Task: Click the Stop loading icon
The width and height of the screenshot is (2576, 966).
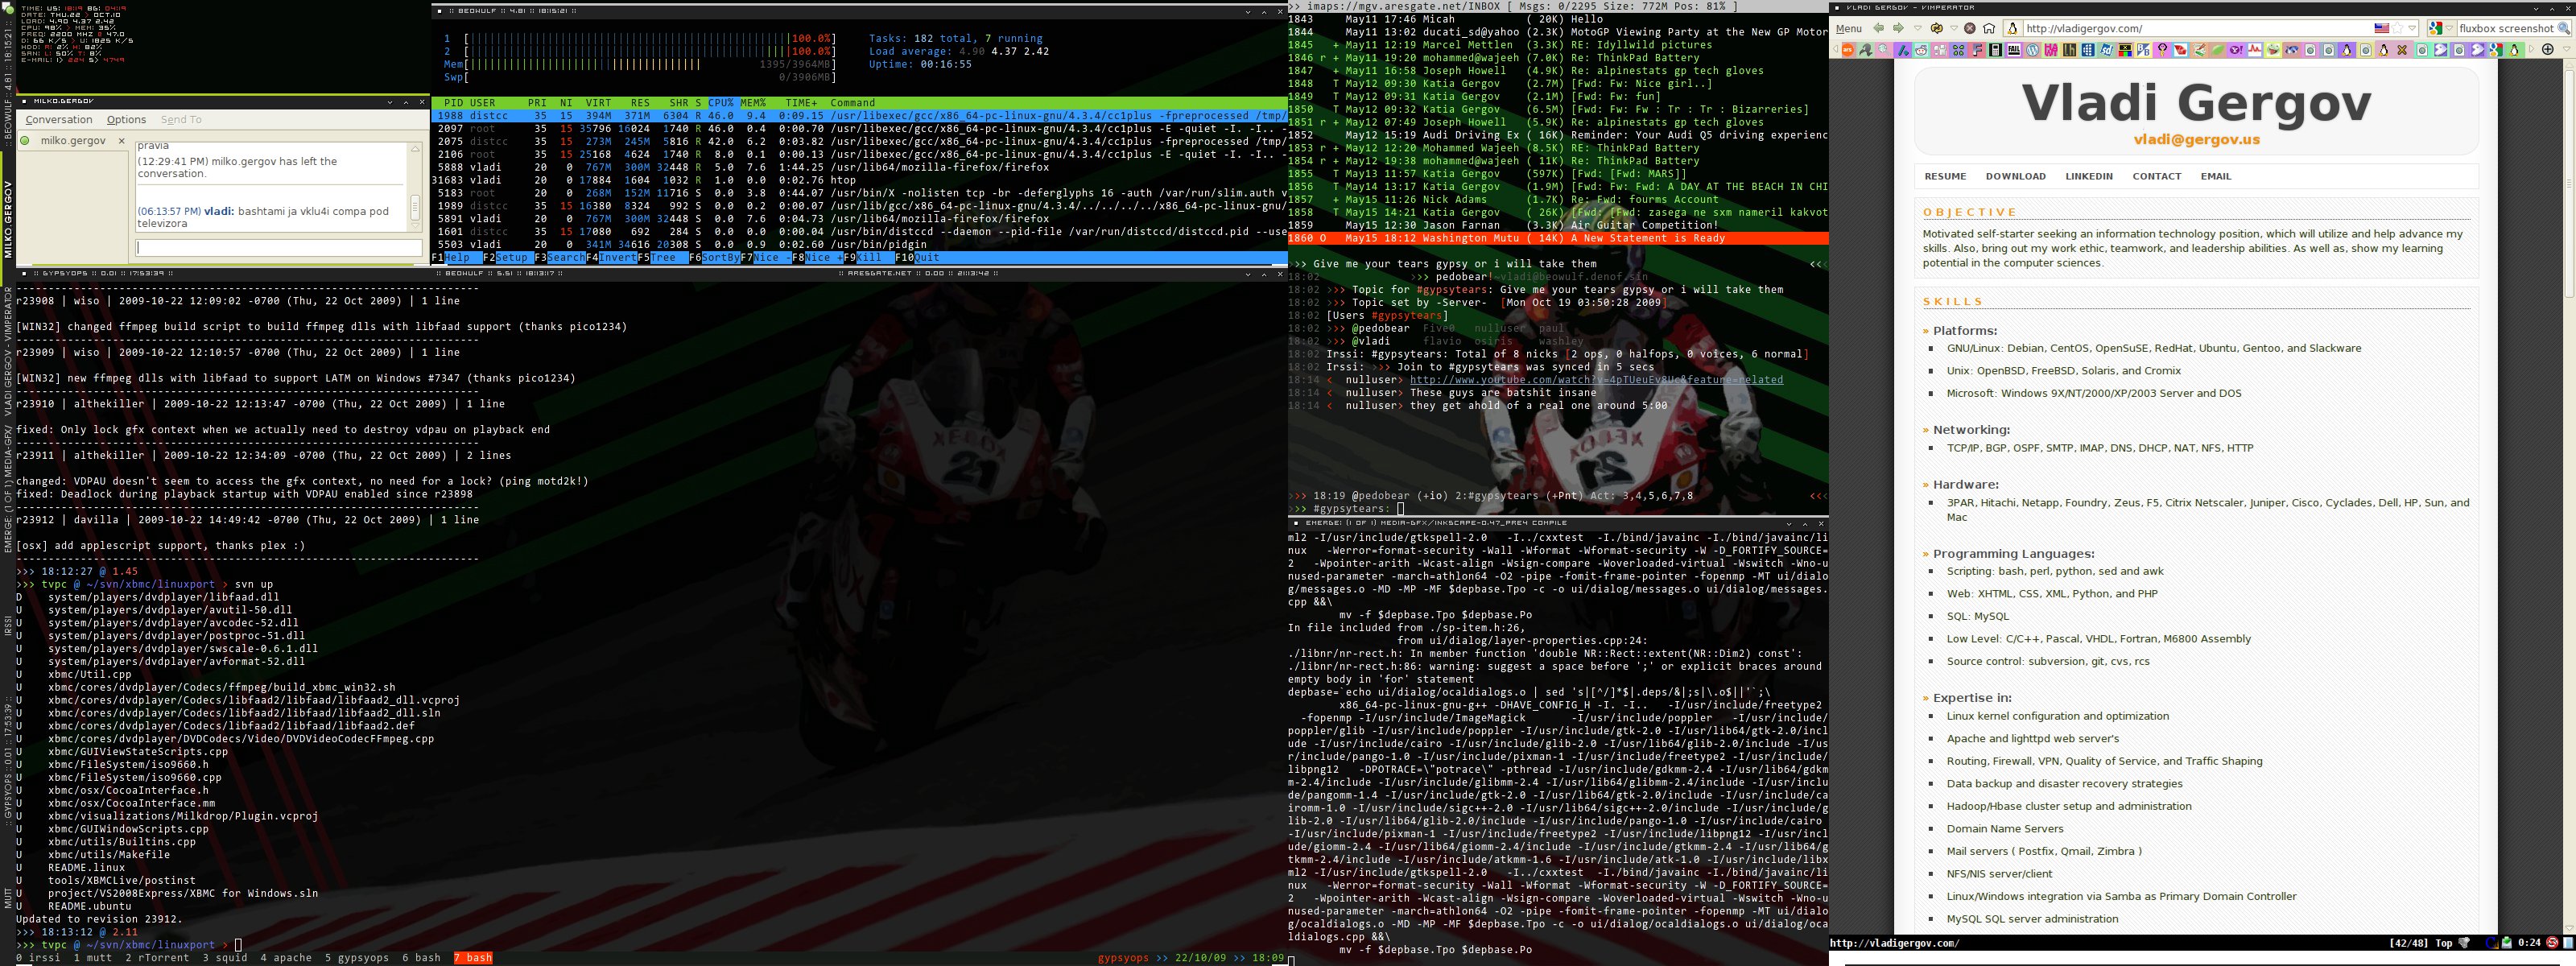Action: click(1970, 29)
